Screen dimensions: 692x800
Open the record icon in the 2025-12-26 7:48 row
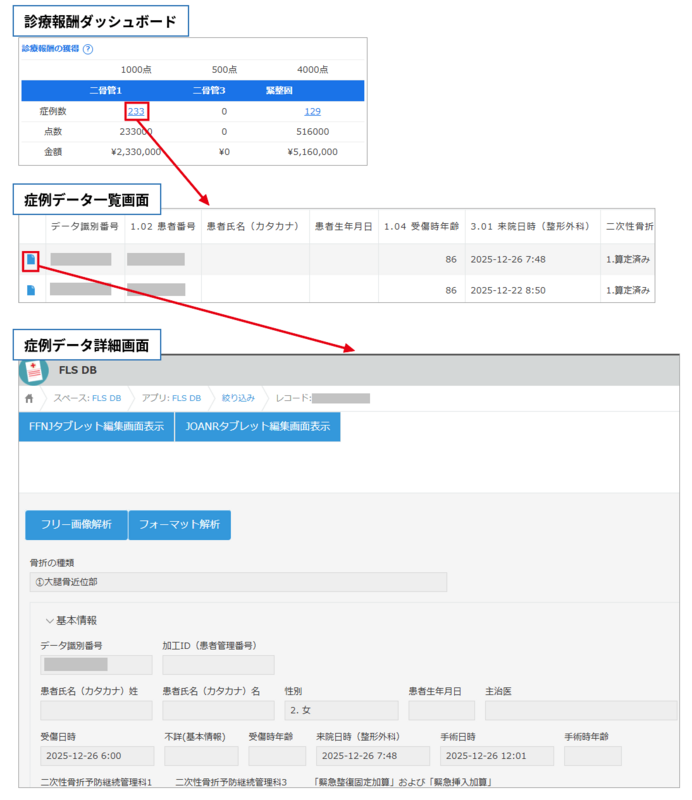31,259
